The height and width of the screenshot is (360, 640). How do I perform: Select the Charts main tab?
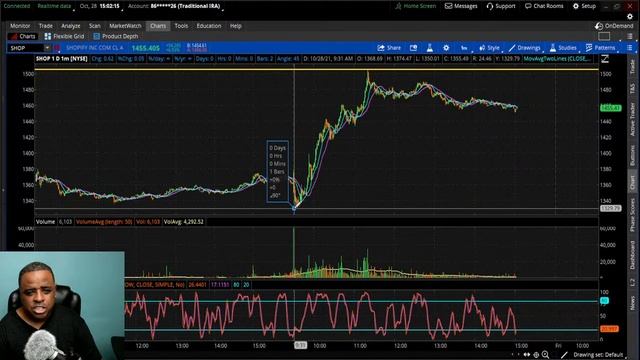[158, 26]
